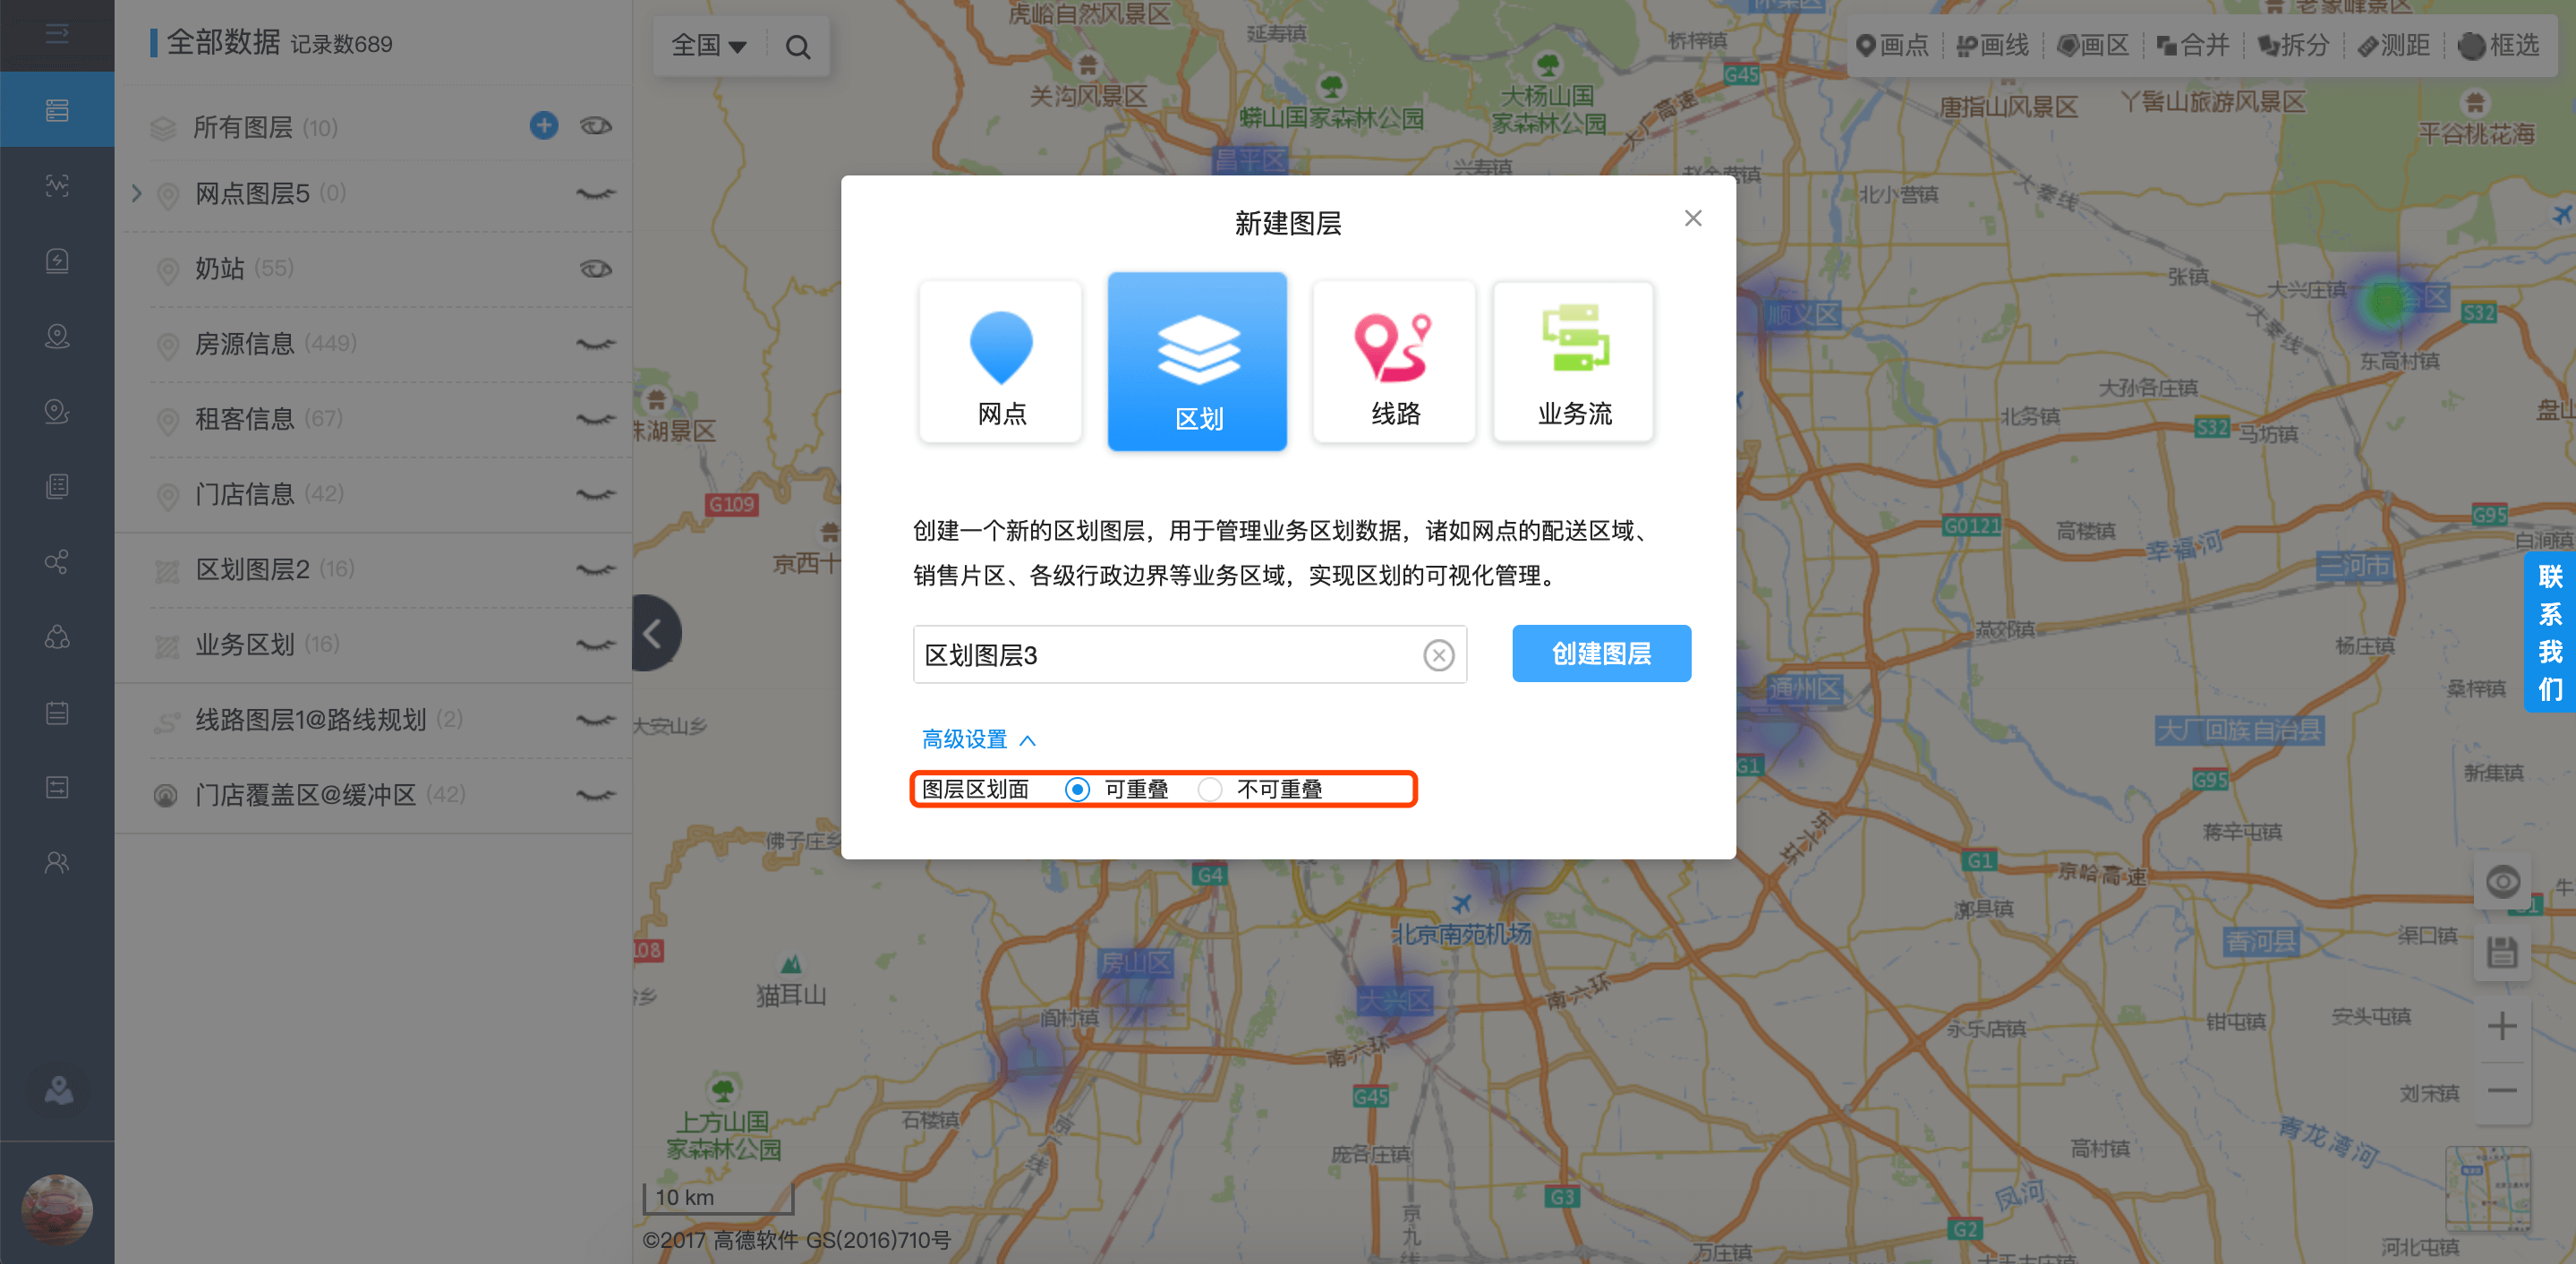2576x1264 pixels.
Task: Collapse the left layer panel arrow
Action: tap(655, 633)
